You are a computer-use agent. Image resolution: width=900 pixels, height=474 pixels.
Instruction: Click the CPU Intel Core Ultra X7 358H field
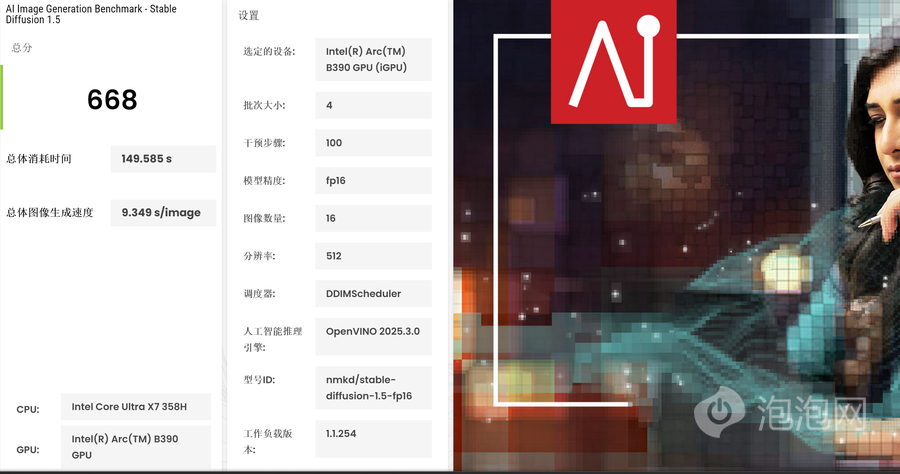(x=136, y=407)
